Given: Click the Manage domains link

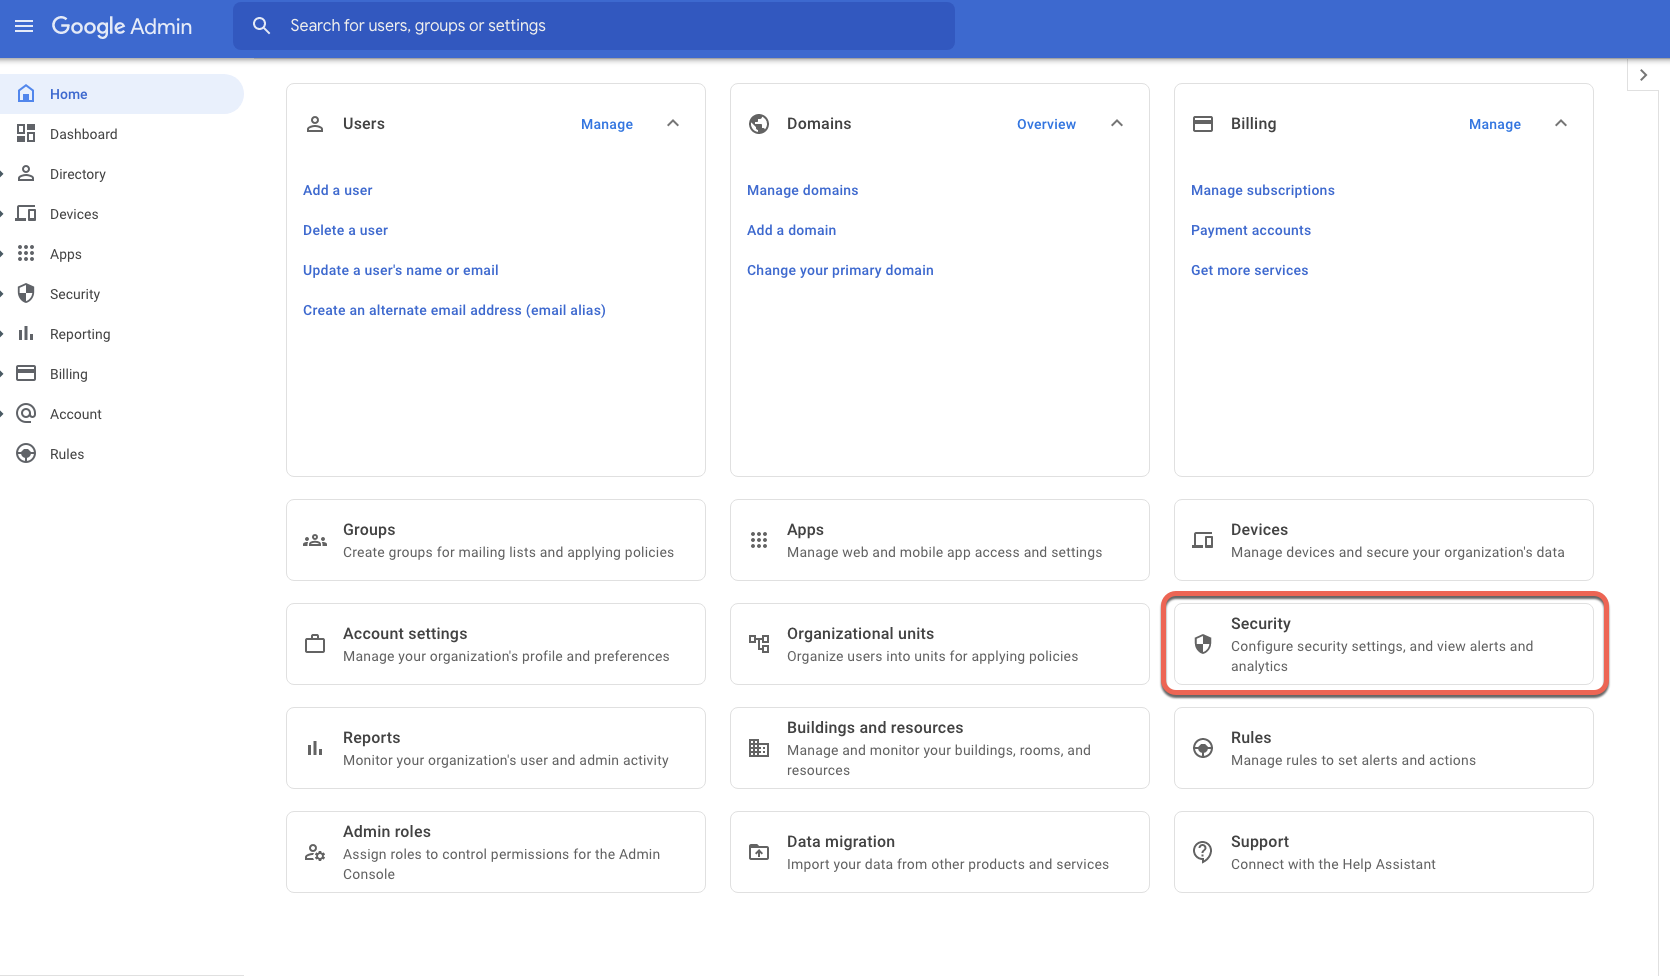Looking at the screenshot, I should 803,190.
